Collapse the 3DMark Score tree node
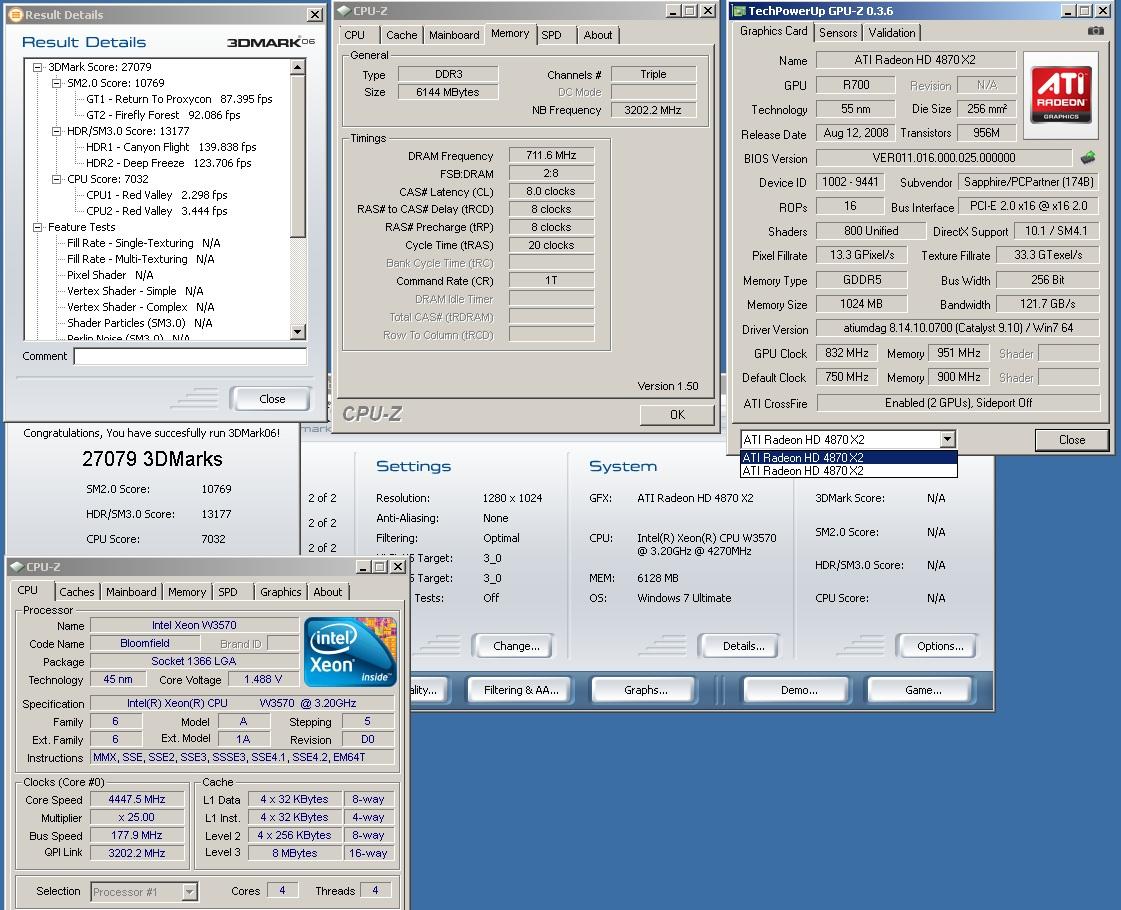Viewport: 1121px width, 910px height. tap(37, 67)
